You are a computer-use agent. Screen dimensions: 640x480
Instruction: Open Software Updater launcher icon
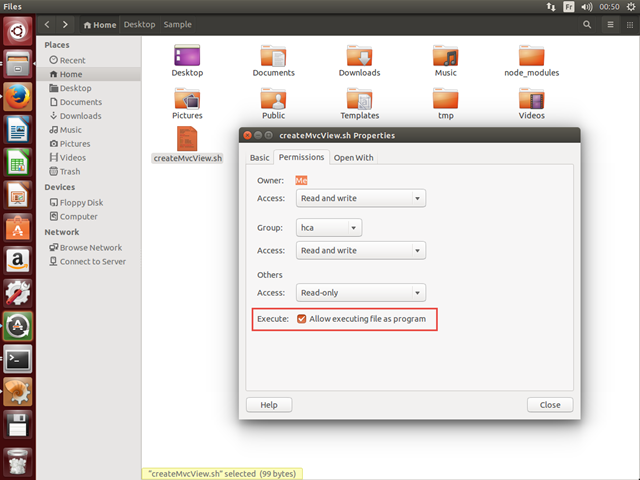[x=18, y=326]
